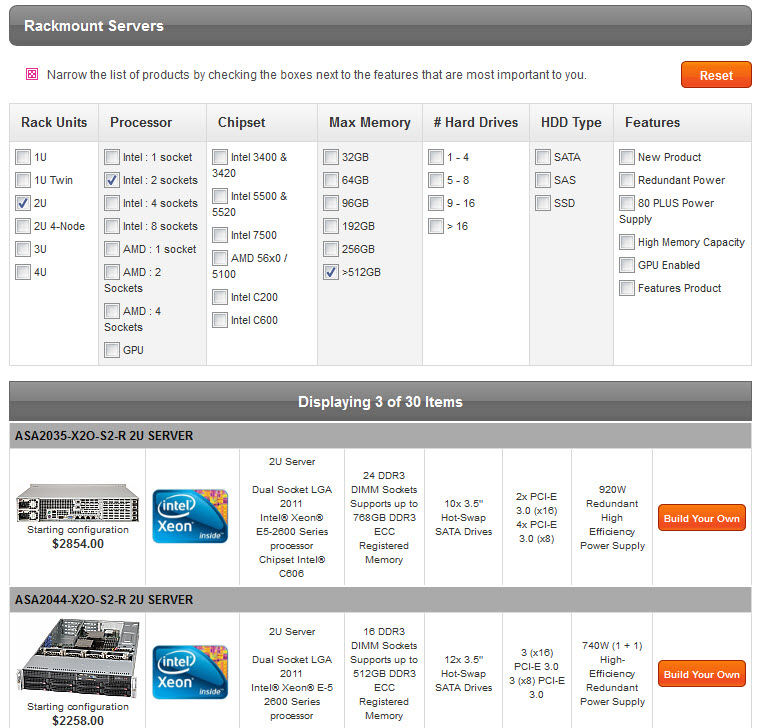Image resolution: width=759 pixels, height=728 pixels.
Task: Click the Intel Xeon logo for ASA2035 server
Action: [190, 516]
